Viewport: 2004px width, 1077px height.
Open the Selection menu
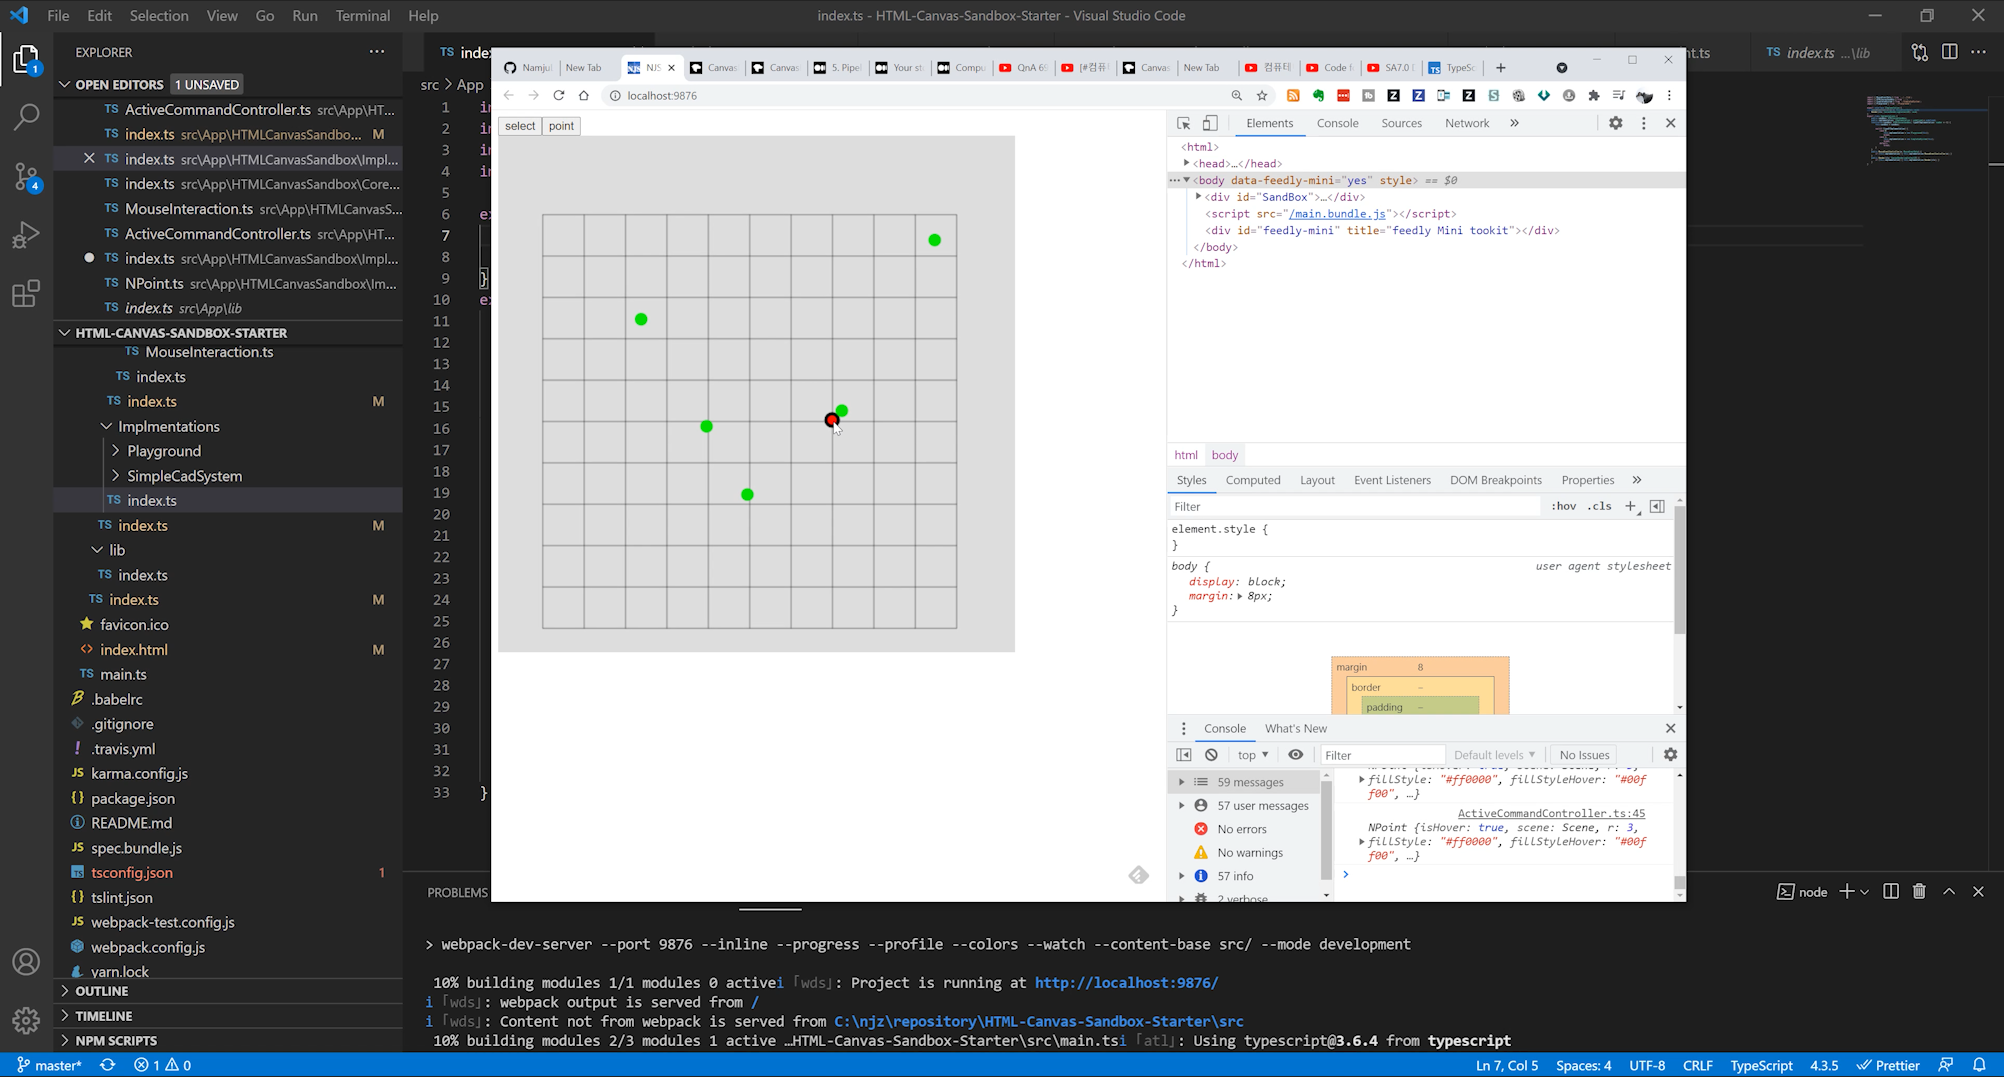point(159,16)
